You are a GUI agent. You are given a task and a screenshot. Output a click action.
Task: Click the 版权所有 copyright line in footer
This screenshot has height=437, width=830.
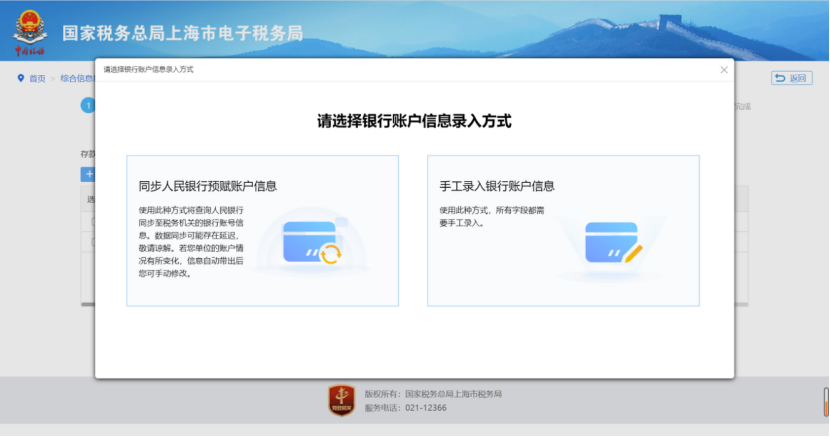[x=433, y=394]
